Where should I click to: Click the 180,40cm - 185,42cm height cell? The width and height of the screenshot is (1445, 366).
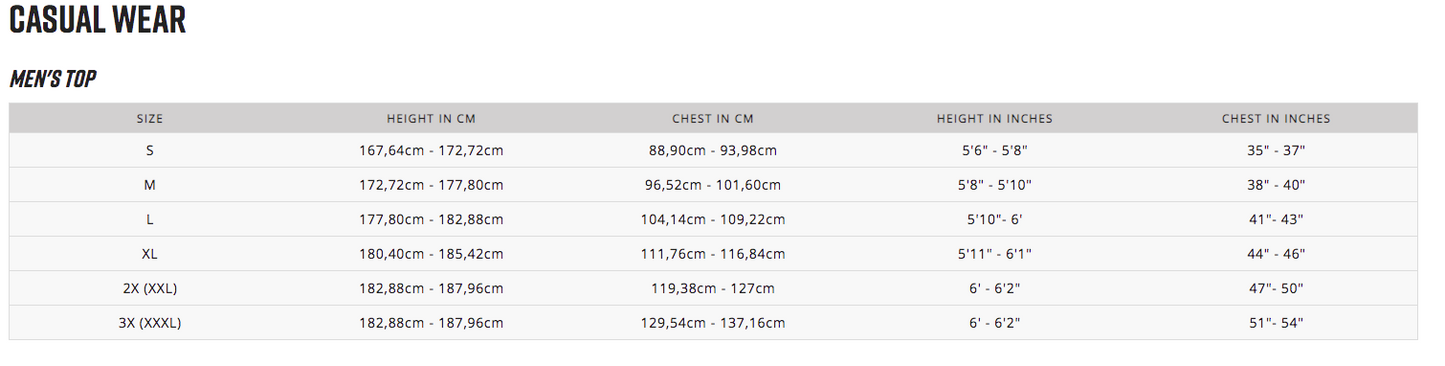click(x=431, y=254)
